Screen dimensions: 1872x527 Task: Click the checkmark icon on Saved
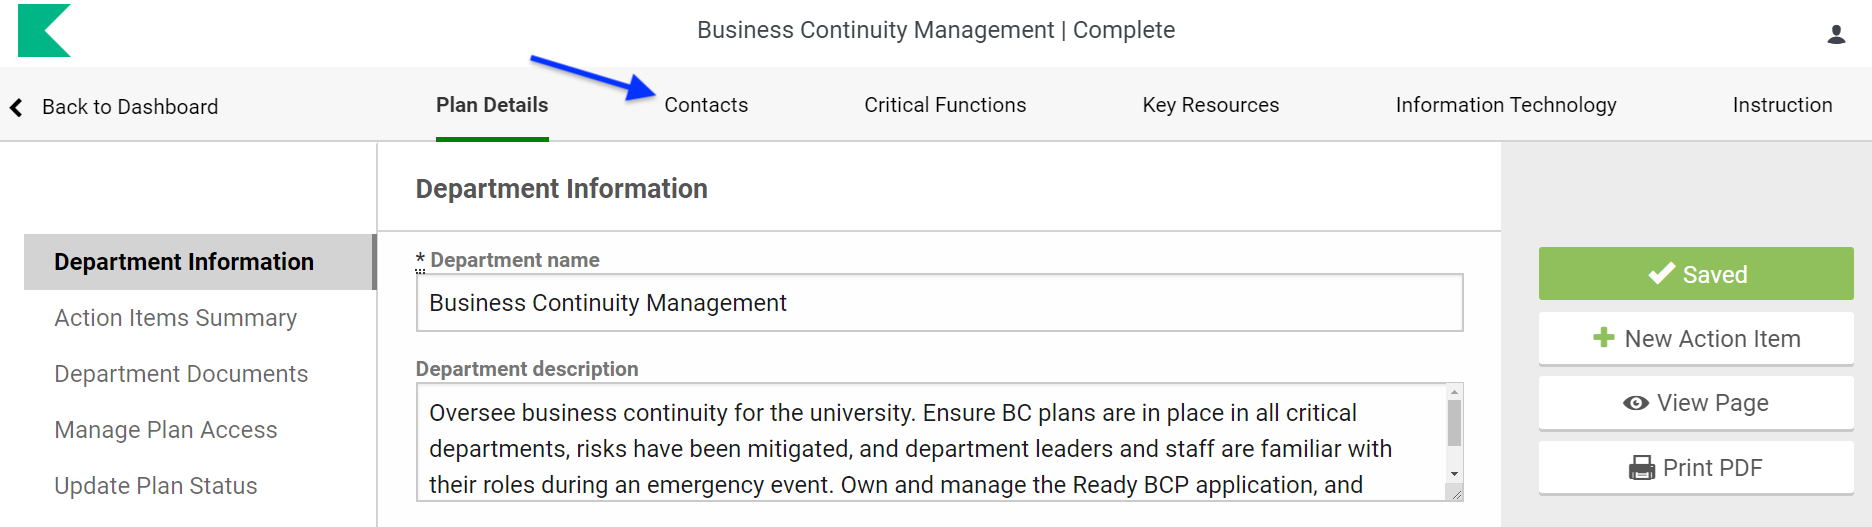pos(1662,273)
